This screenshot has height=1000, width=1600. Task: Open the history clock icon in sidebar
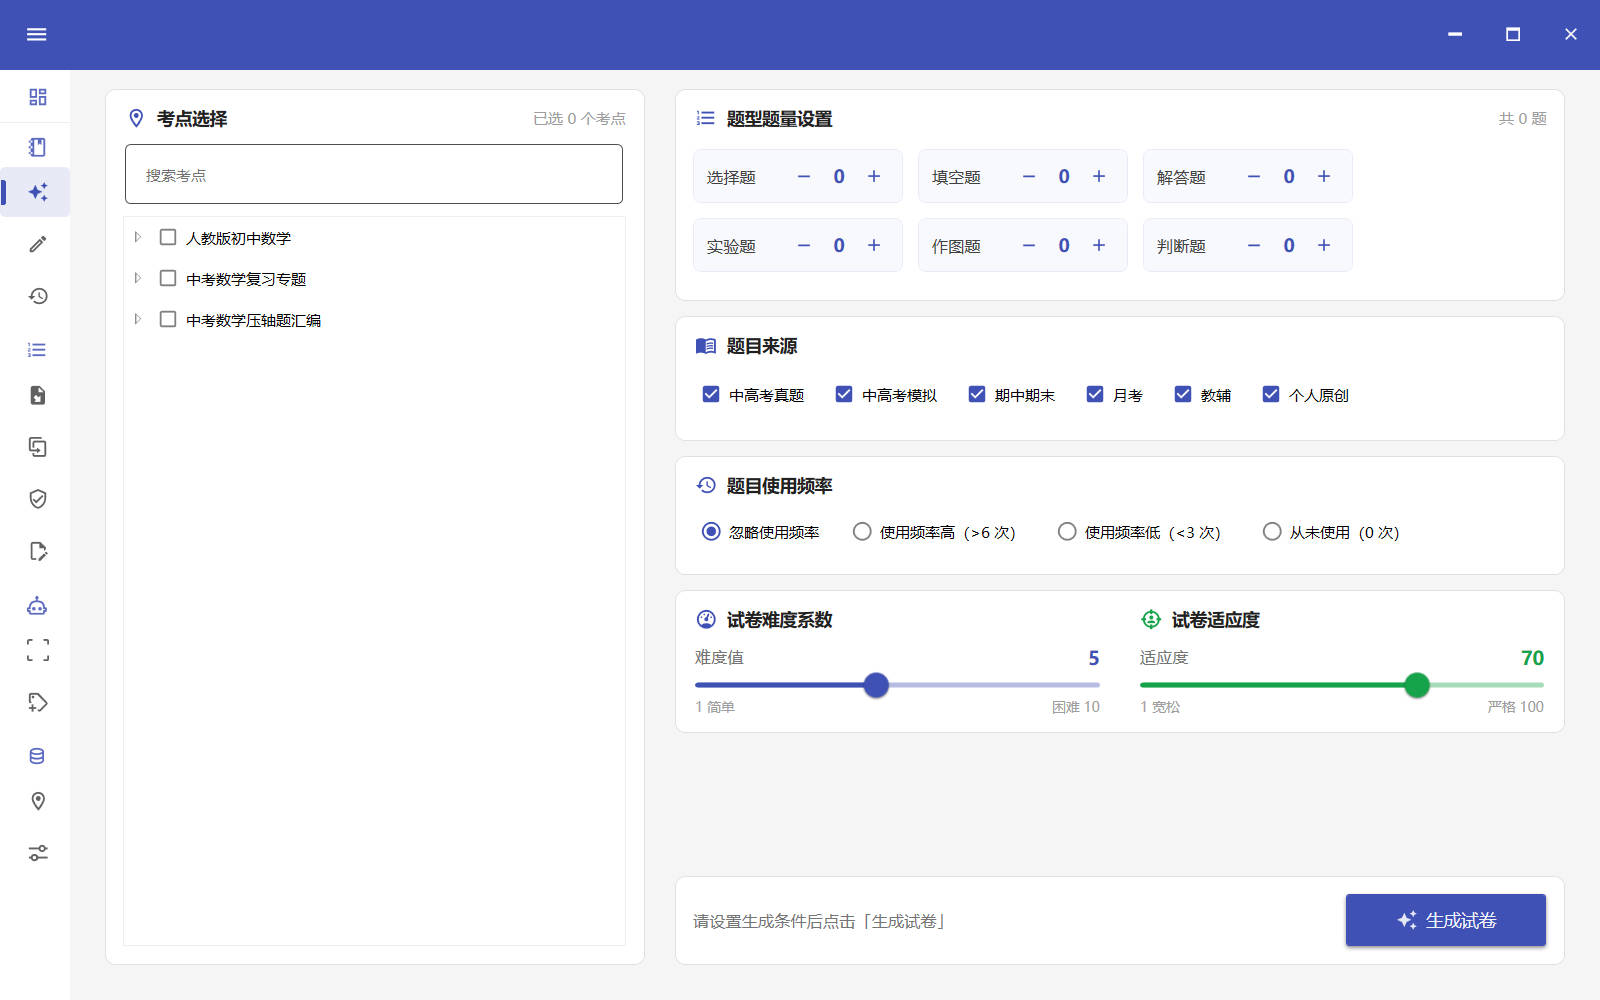pos(38,296)
